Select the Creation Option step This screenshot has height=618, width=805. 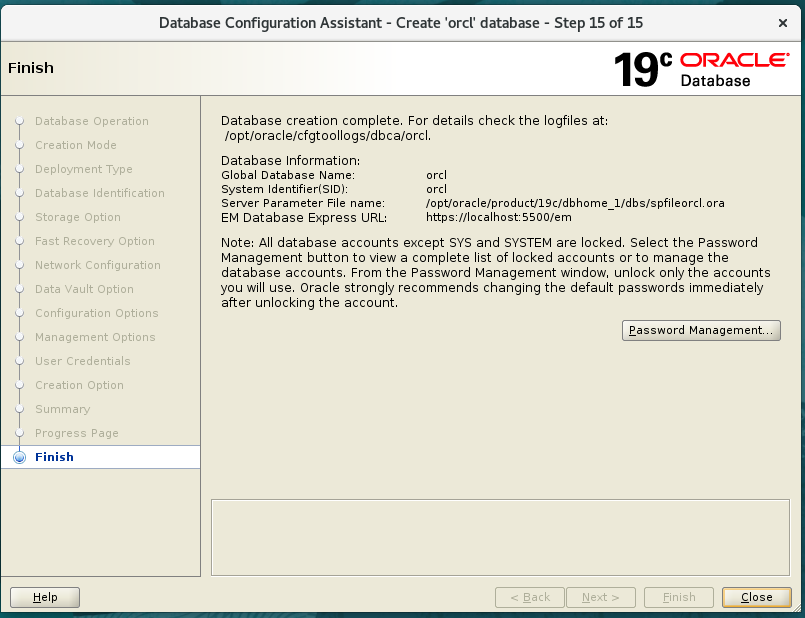click(79, 385)
